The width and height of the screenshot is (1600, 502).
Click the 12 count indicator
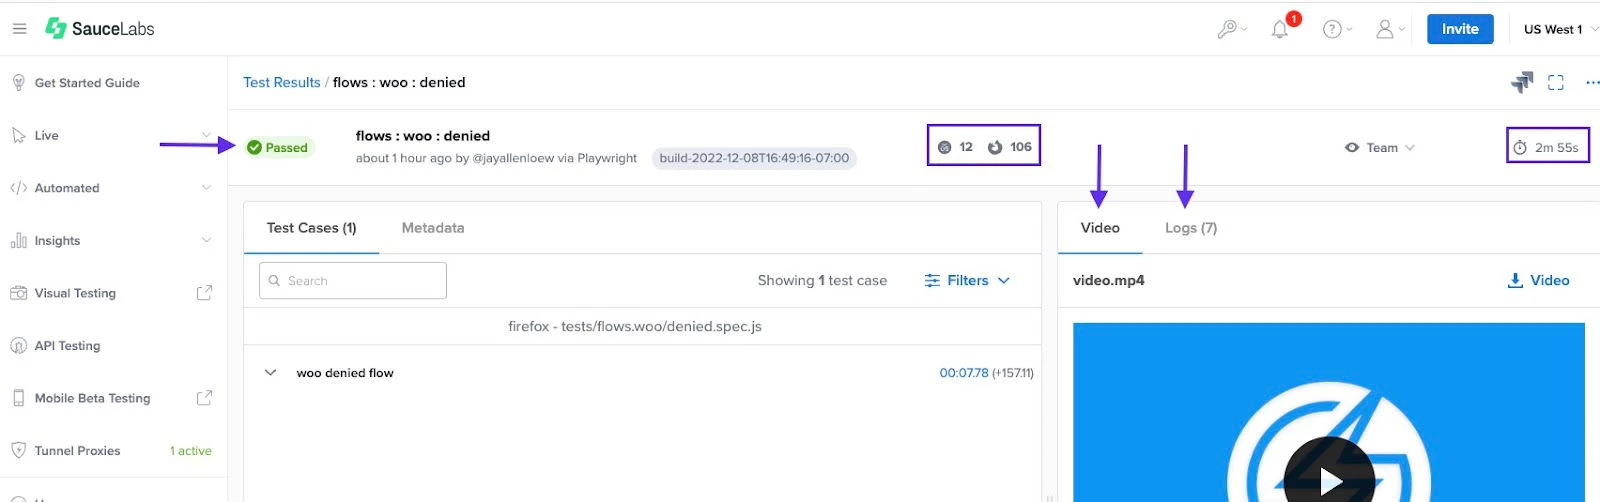(x=955, y=147)
